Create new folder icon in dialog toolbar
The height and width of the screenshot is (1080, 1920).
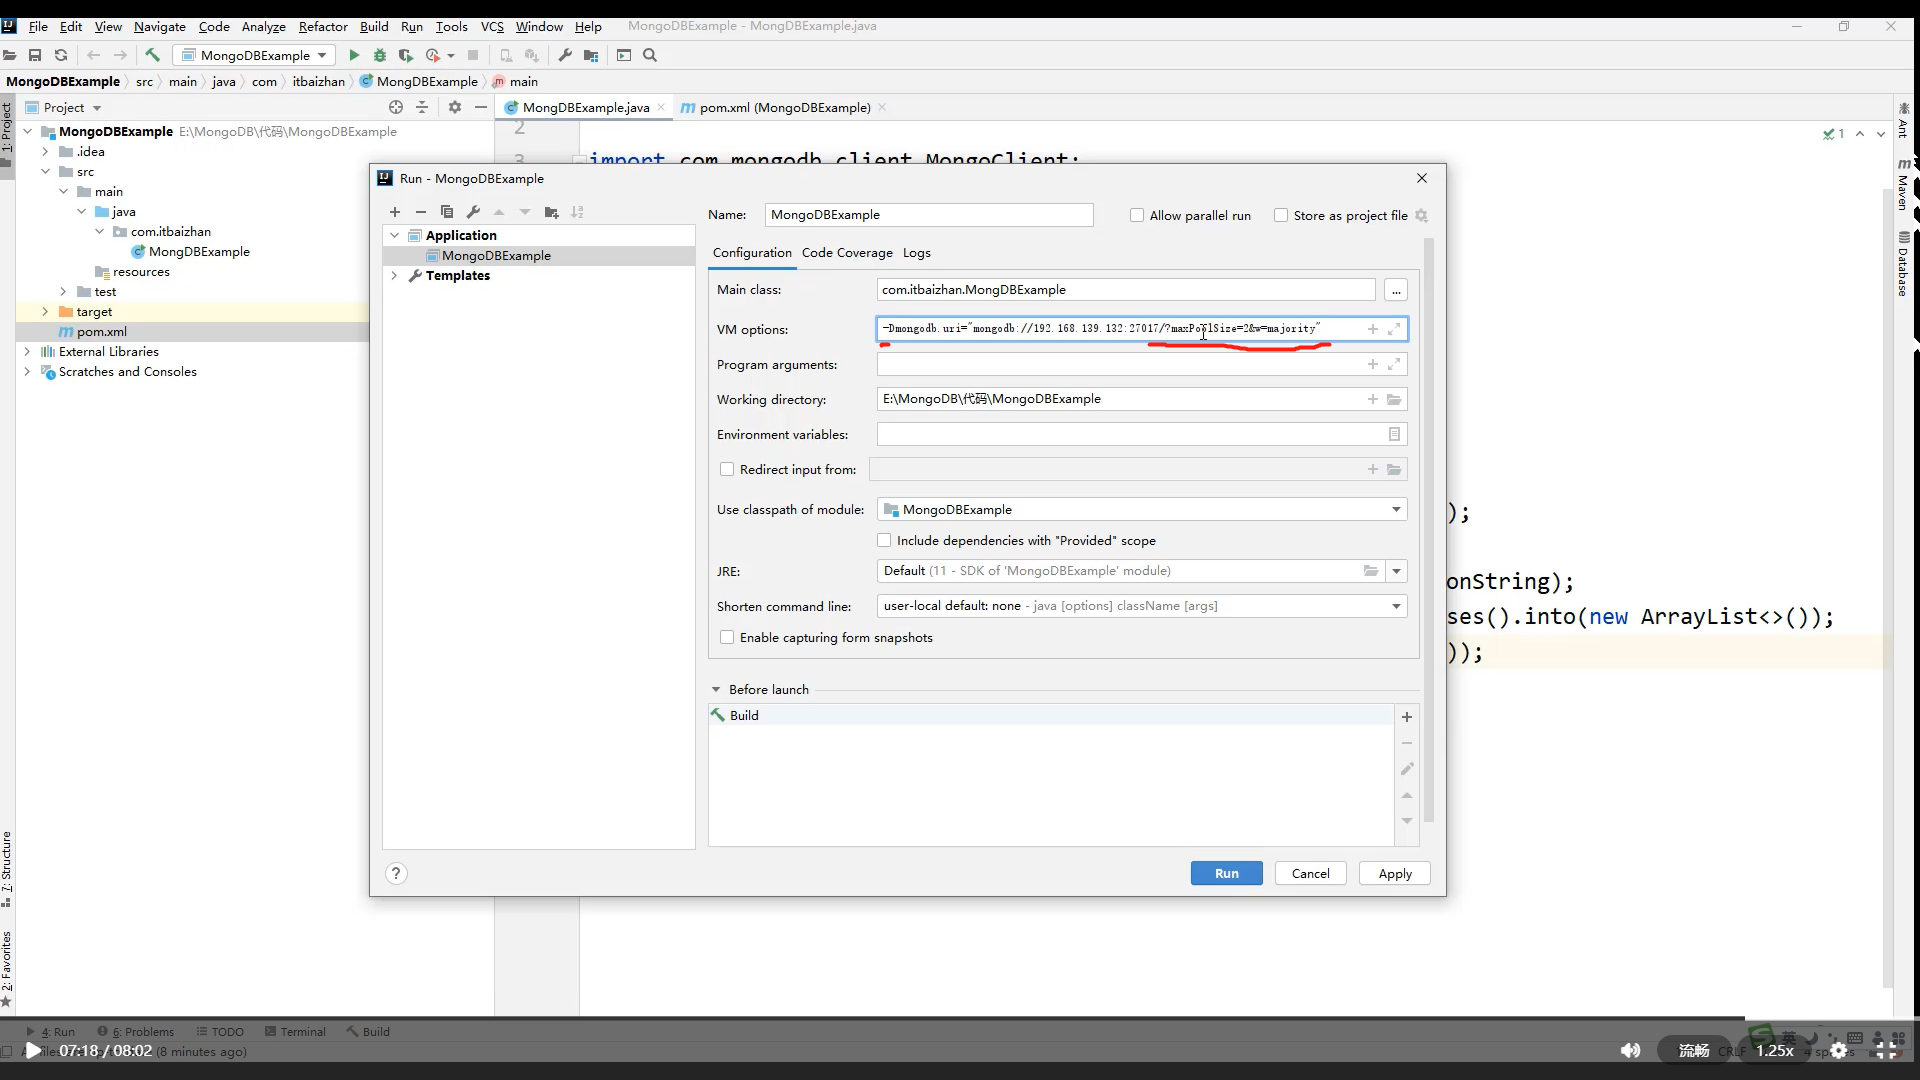click(x=551, y=212)
